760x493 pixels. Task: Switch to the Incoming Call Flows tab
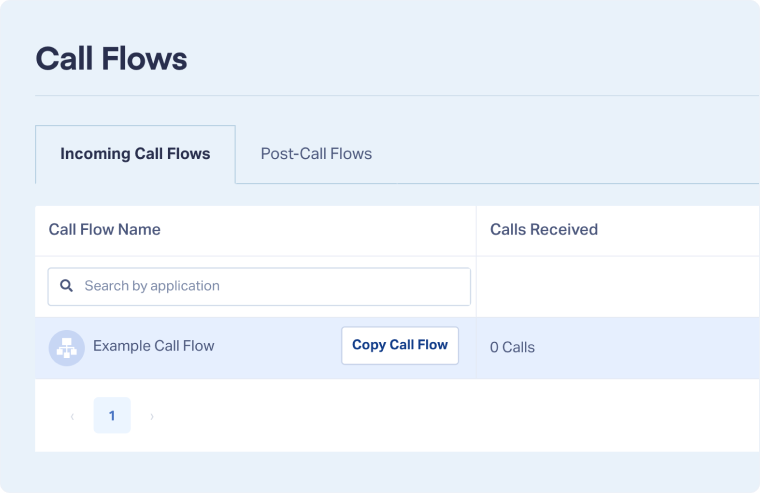click(135, 154)
